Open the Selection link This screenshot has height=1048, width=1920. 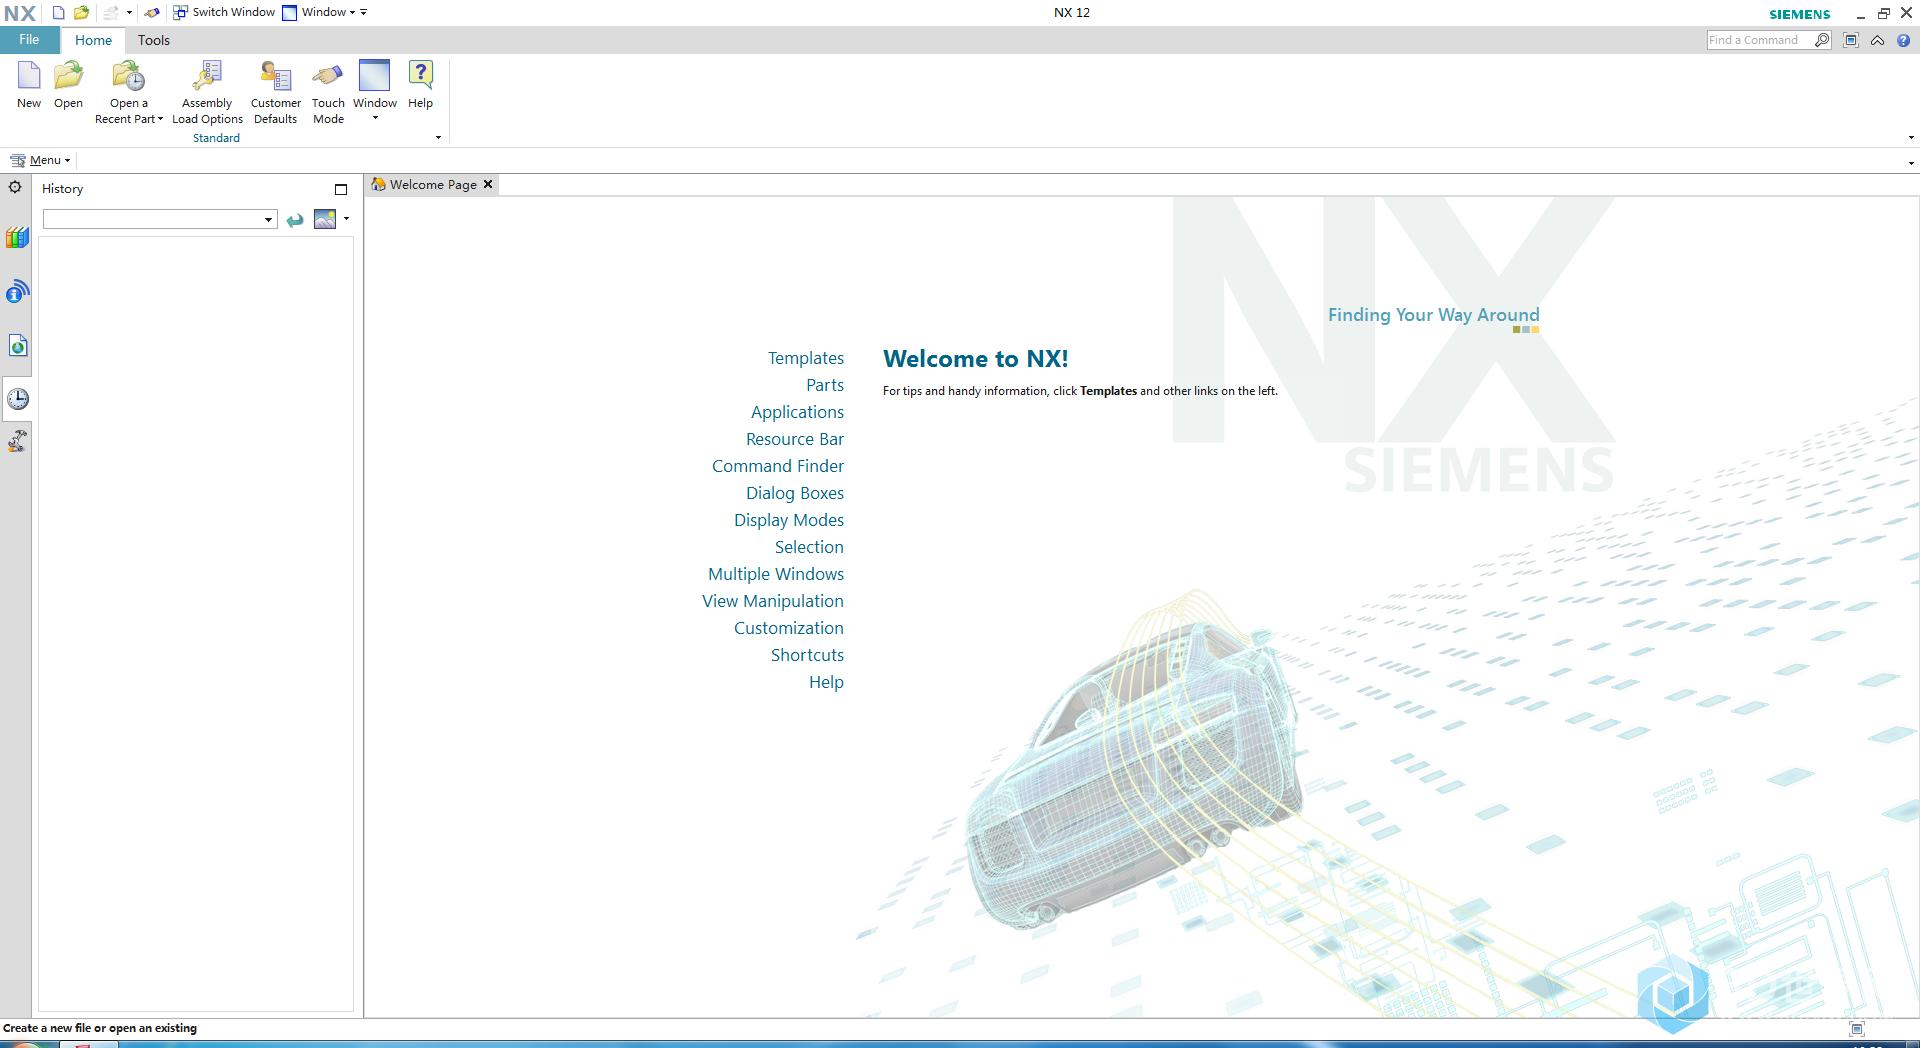[x=809, y=547]
